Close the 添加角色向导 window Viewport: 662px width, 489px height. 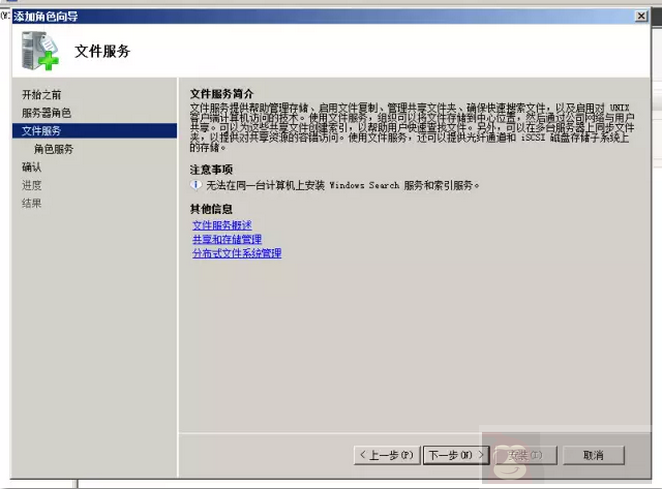[x=641, y=16]
